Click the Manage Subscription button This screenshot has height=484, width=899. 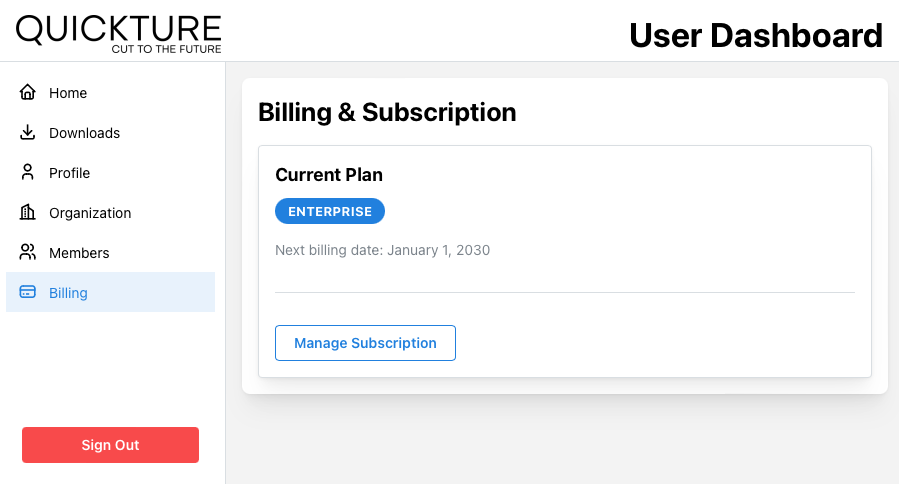[x=365, y=343]
